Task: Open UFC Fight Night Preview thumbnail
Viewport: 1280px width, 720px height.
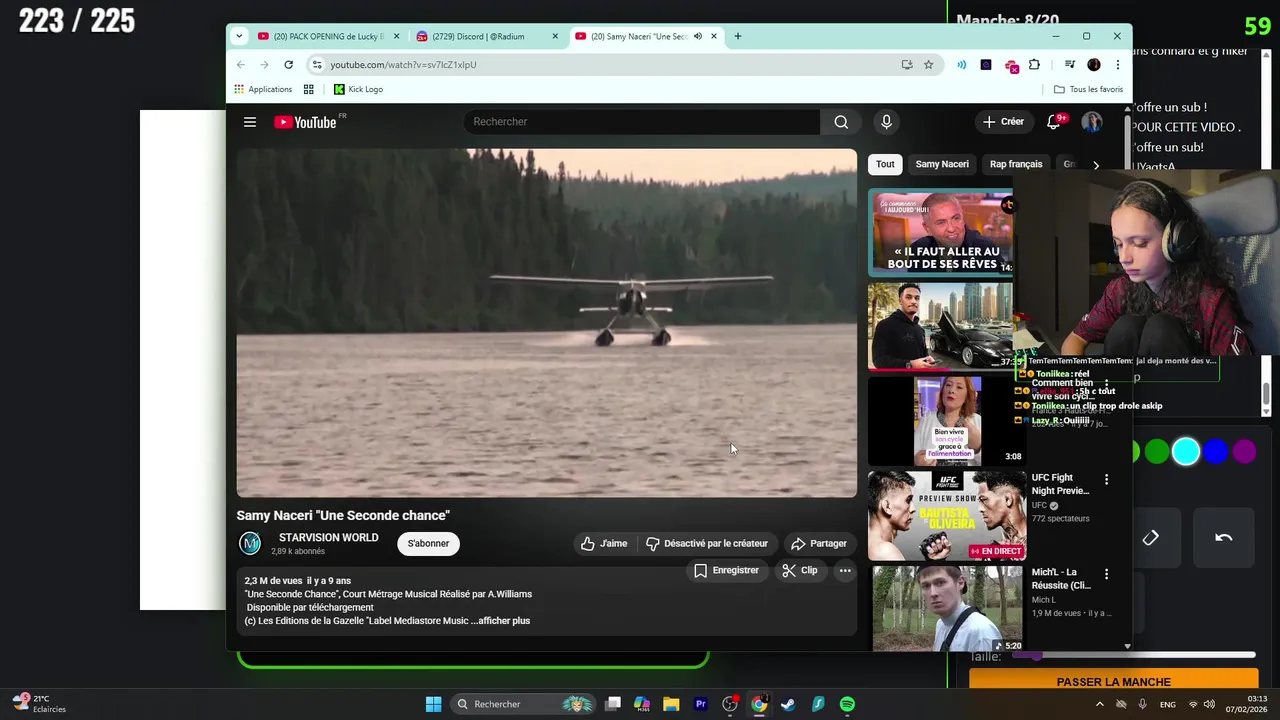Action: (x=947, y=516)
